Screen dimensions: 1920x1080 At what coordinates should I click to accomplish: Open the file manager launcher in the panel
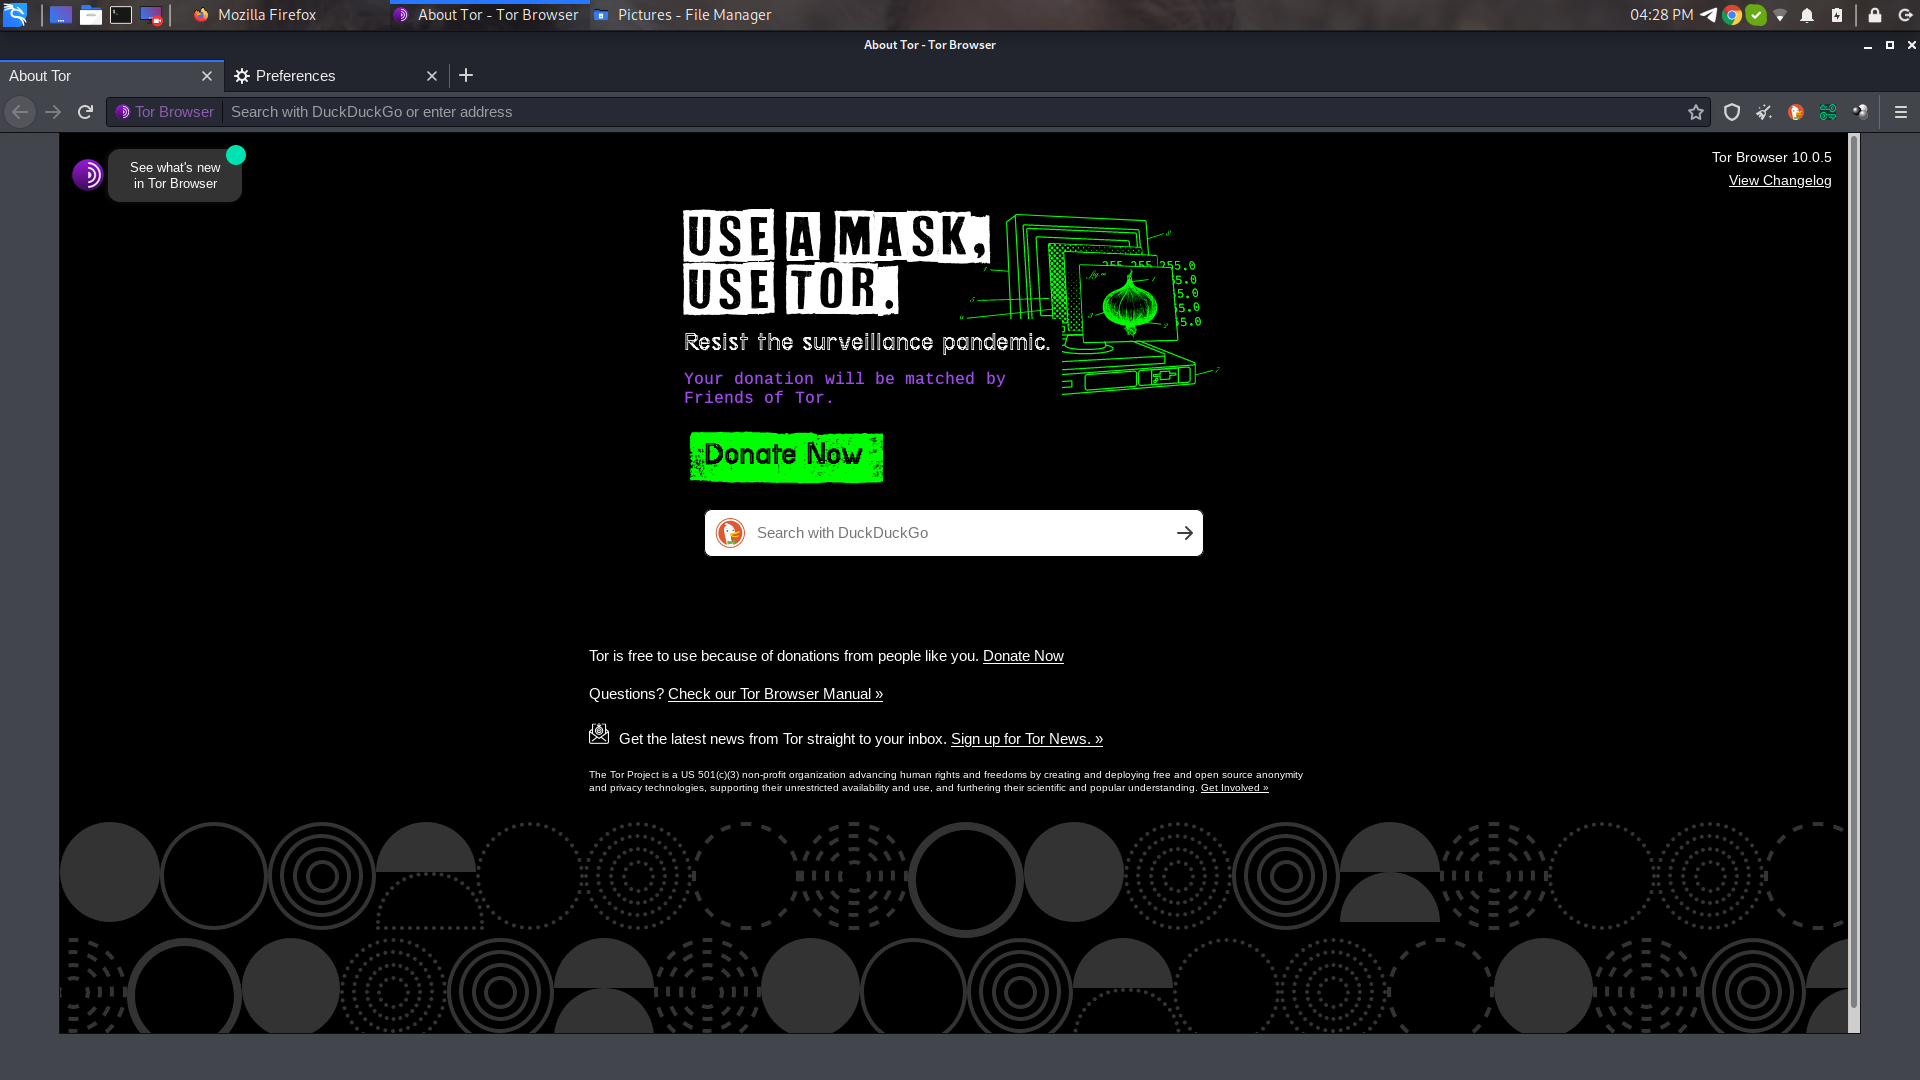pyautogui.click(x=91, y=15)
